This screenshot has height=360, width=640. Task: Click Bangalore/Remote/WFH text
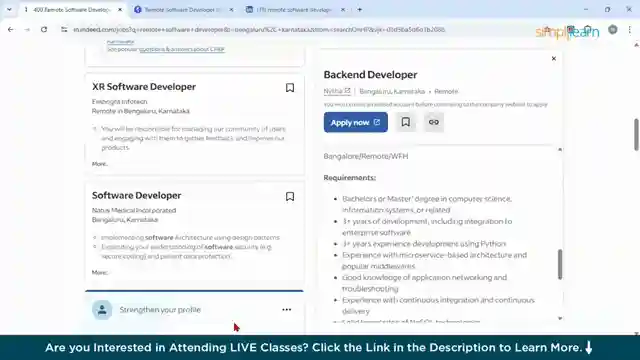pos(366,156)
